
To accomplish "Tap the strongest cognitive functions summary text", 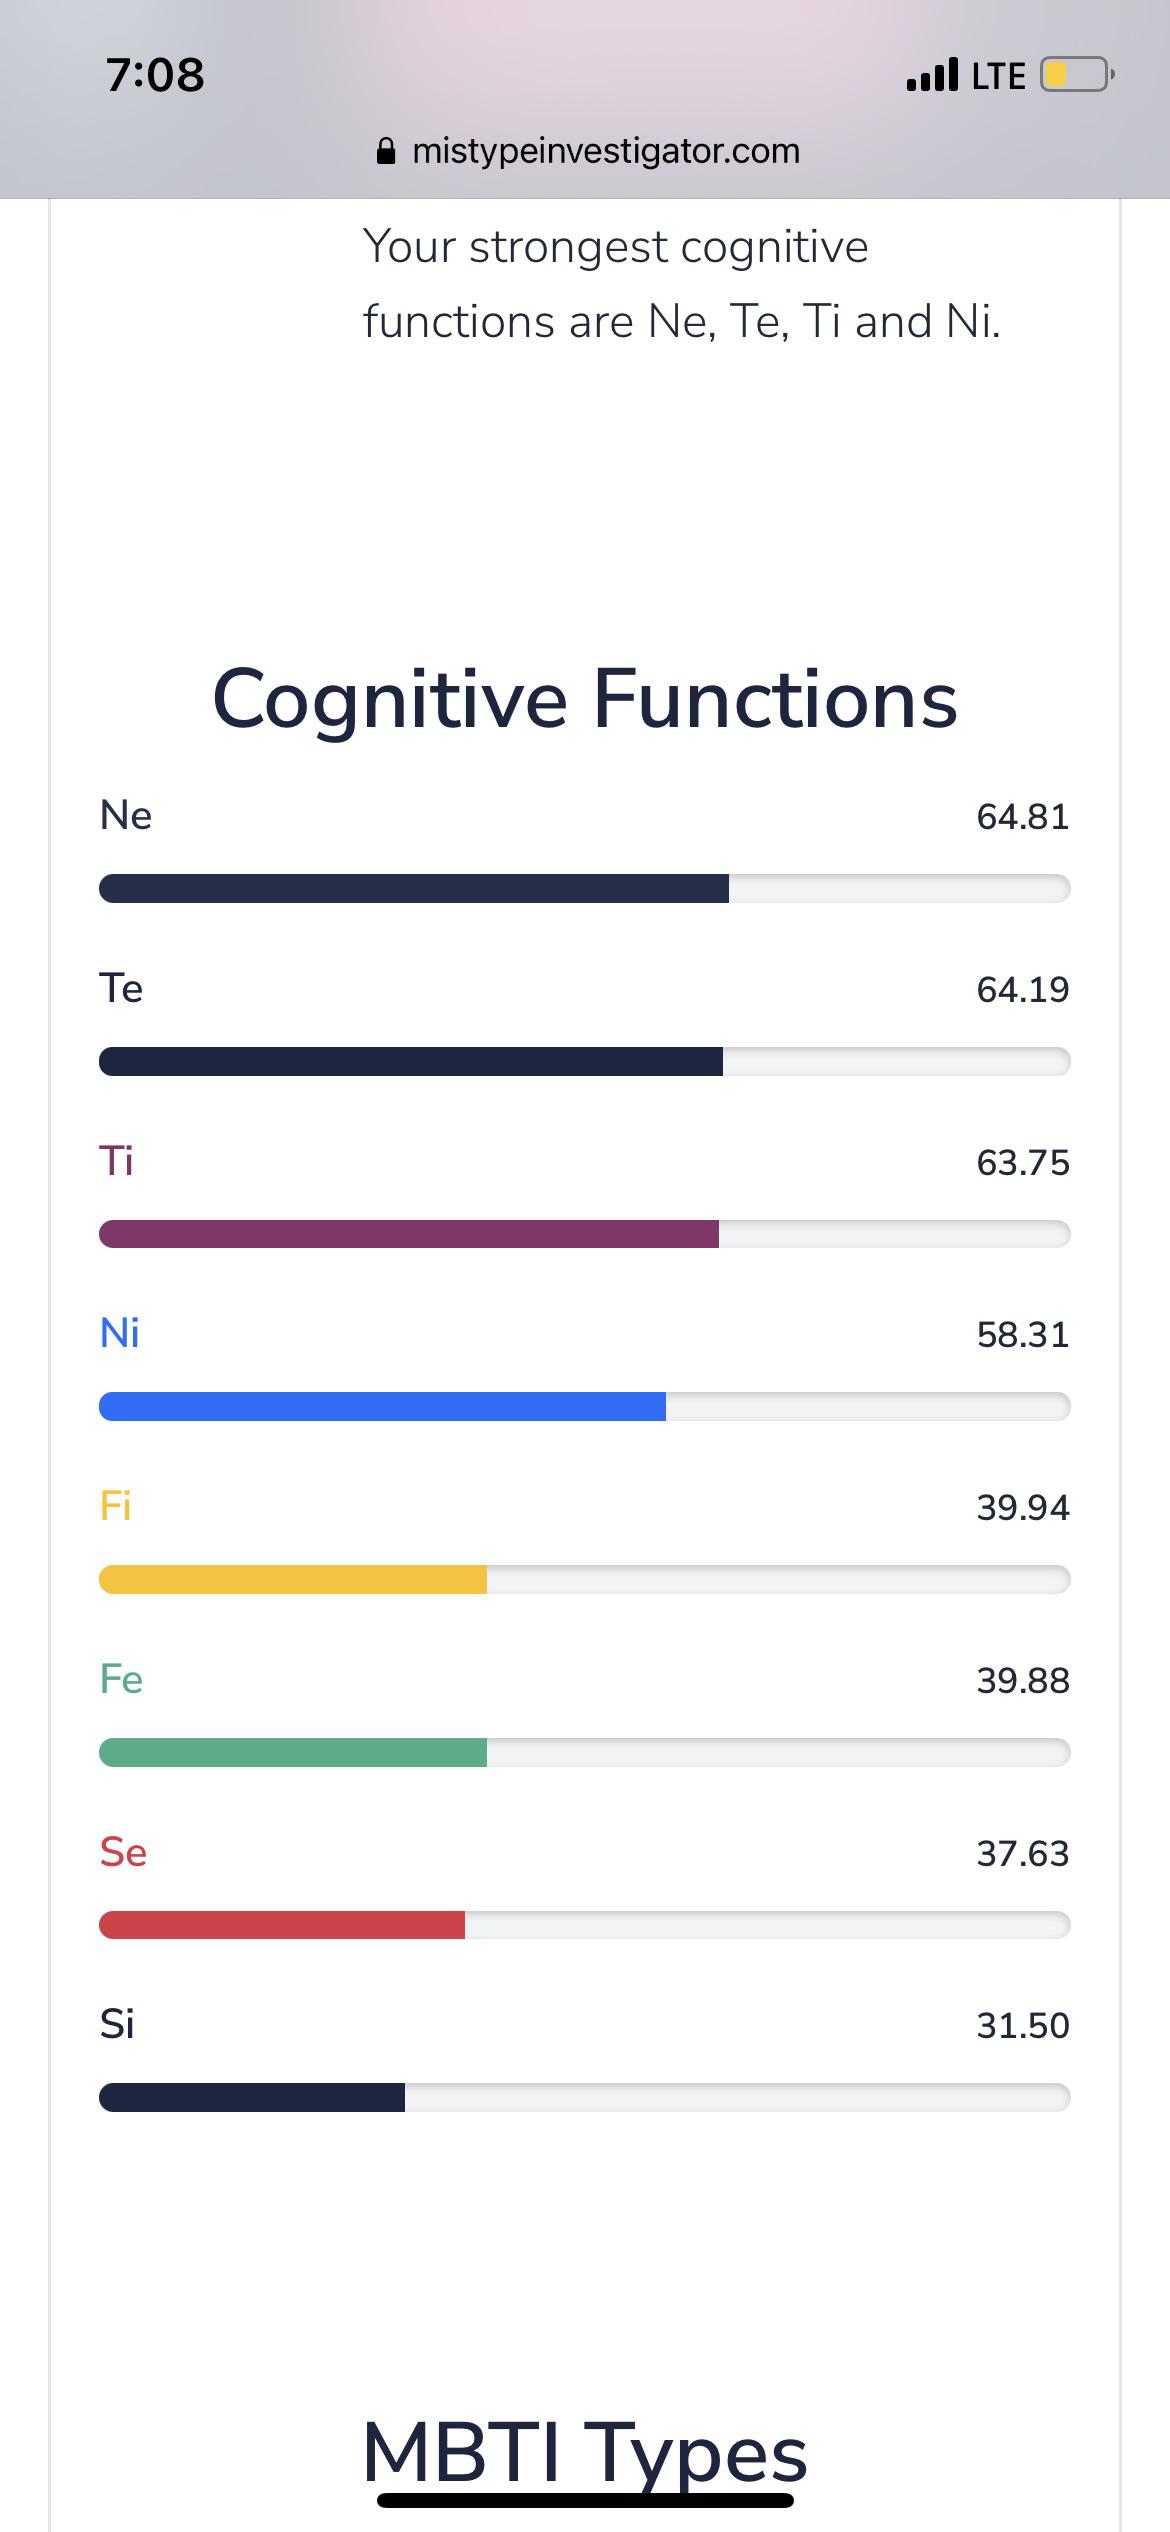I will pos(680,284).
